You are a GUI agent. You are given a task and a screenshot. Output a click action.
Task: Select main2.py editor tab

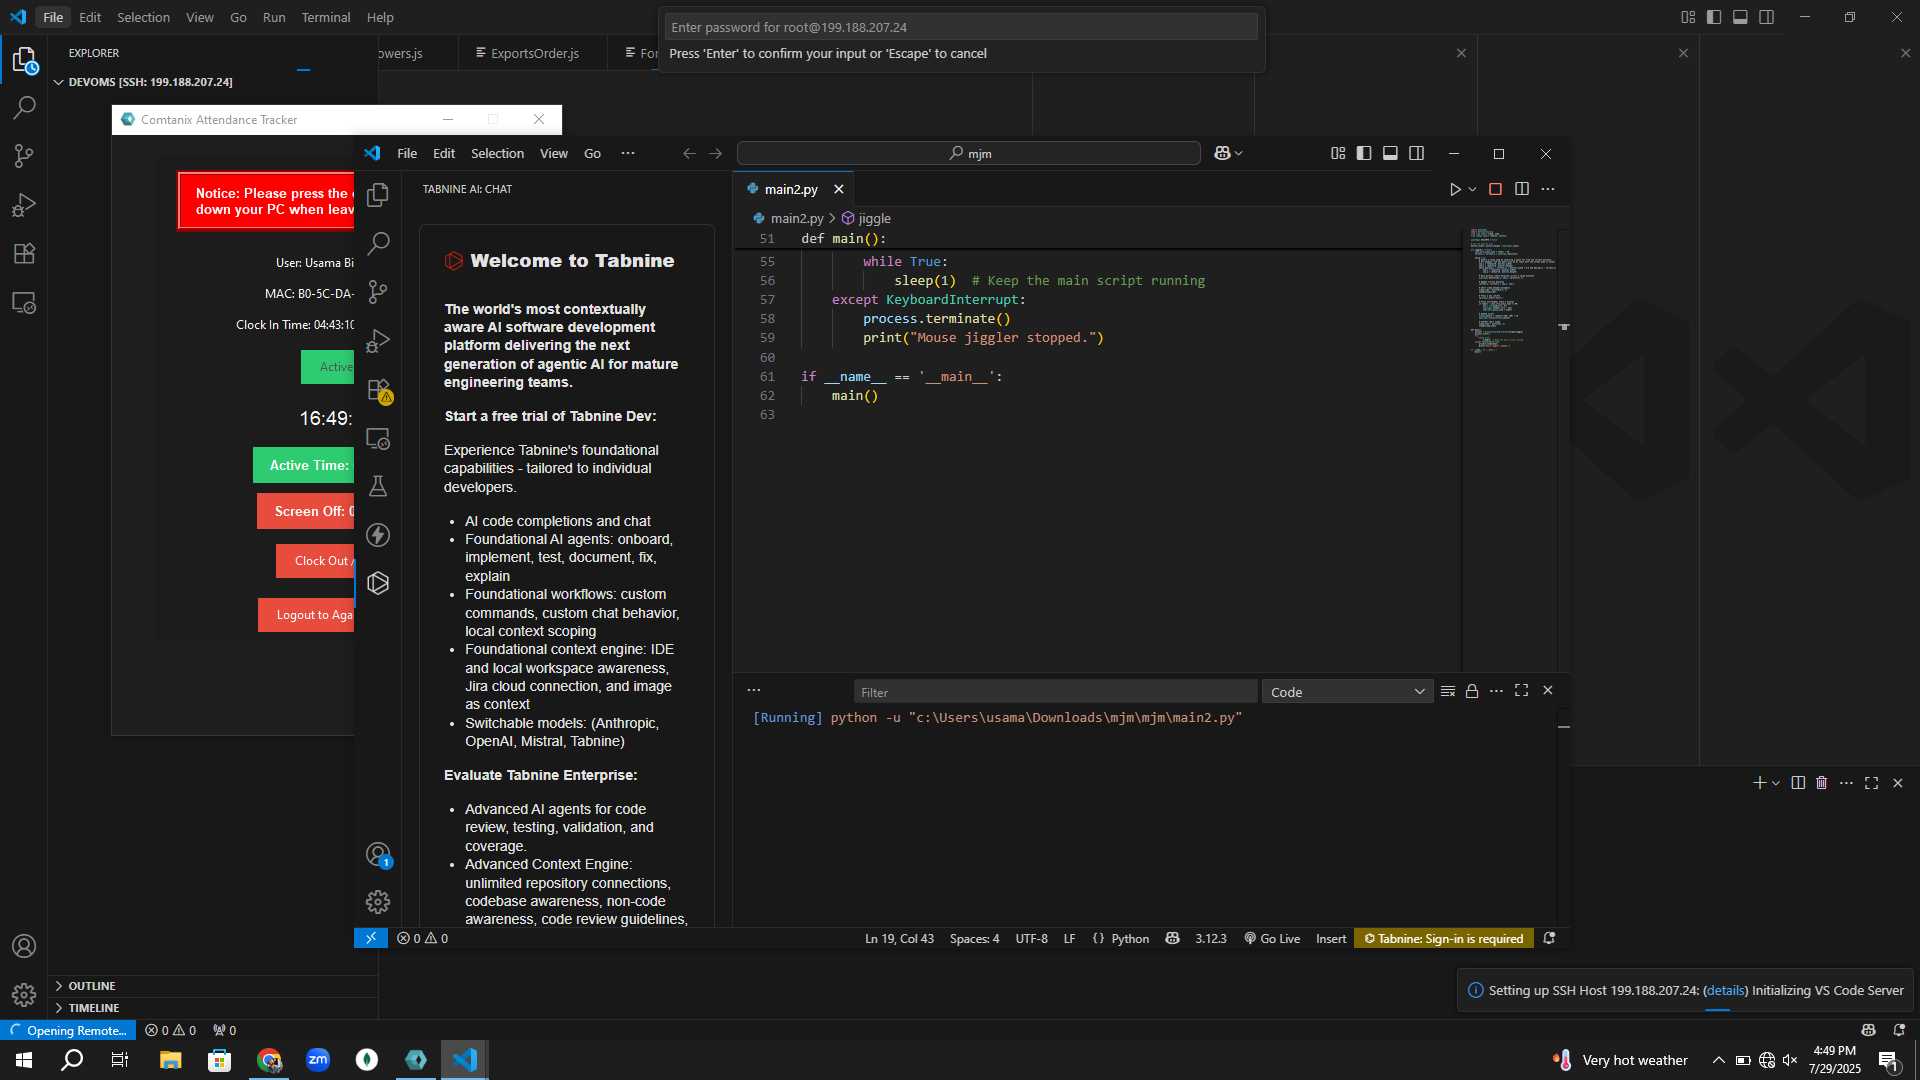tap(791, 189)
